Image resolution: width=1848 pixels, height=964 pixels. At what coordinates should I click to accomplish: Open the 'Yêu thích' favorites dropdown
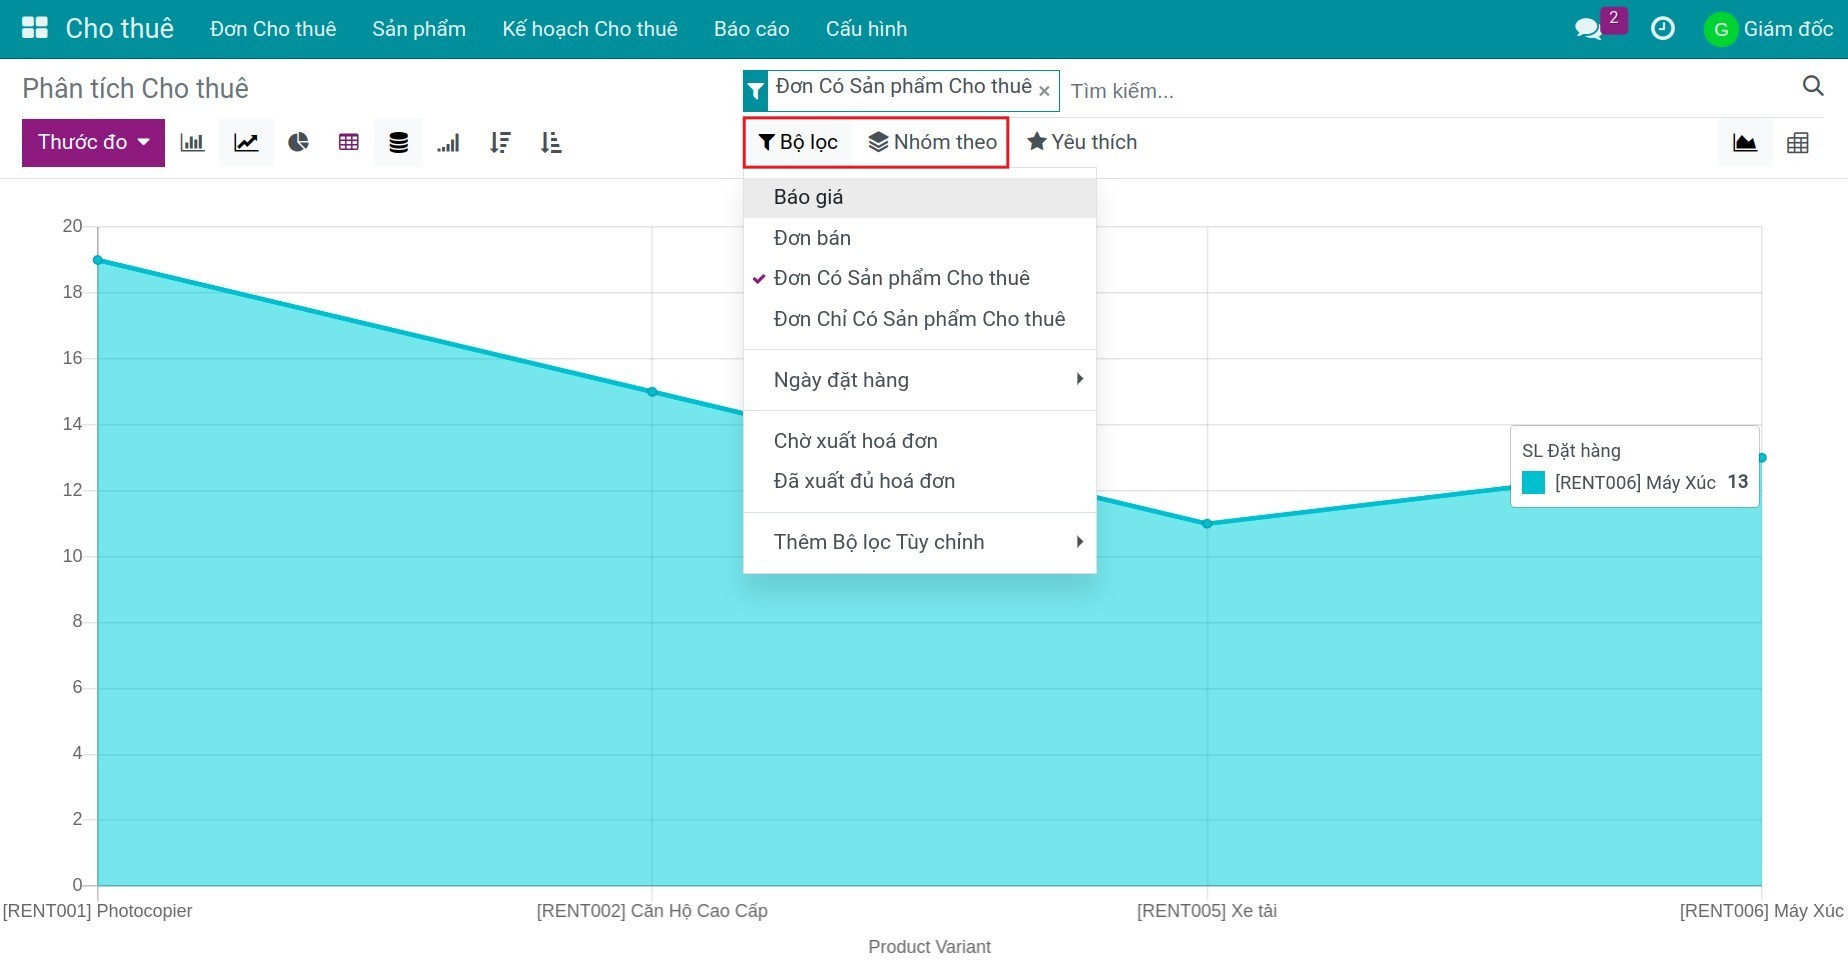point(1082,142)
